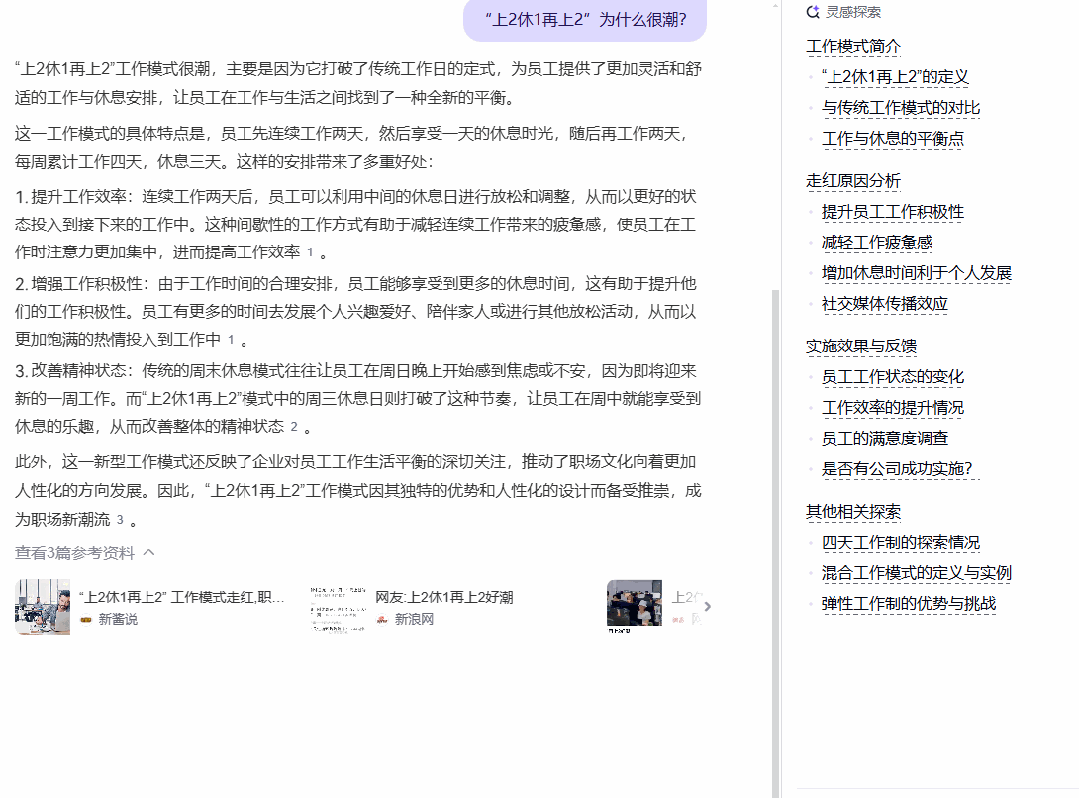Click the user question bubble "上2休1再上2" 为什么很潮?

[x=586, y=20]
